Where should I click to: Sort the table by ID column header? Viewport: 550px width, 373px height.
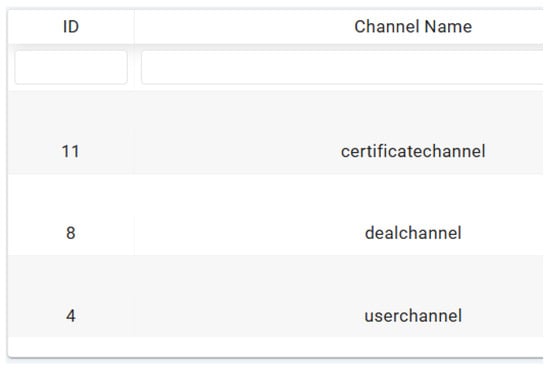[71, 27]
